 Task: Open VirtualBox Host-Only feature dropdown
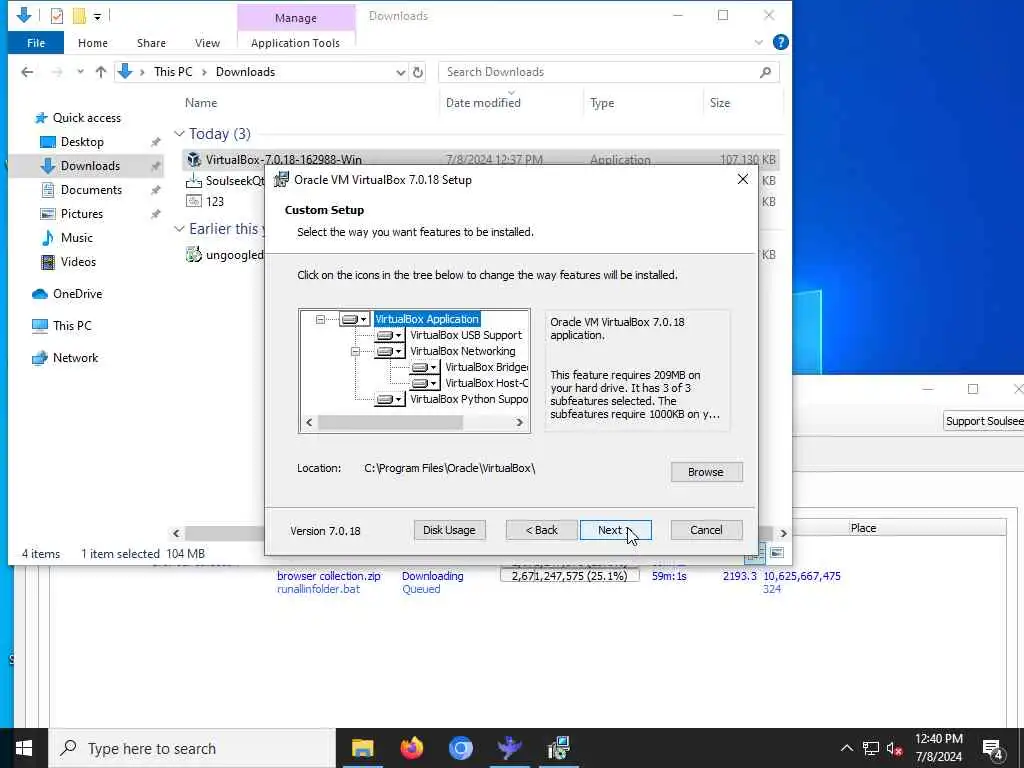tap(425, 383)
